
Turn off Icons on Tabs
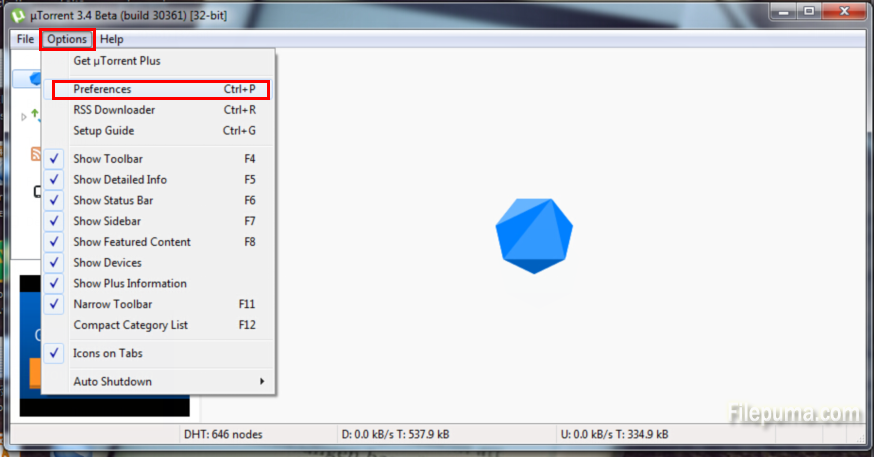(x=108, y=353)
